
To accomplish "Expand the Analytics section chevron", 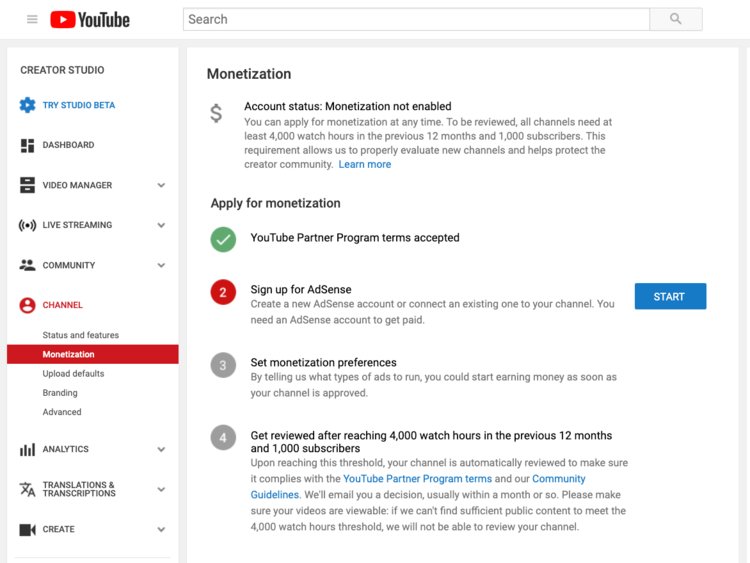I will tap(161, 449).
